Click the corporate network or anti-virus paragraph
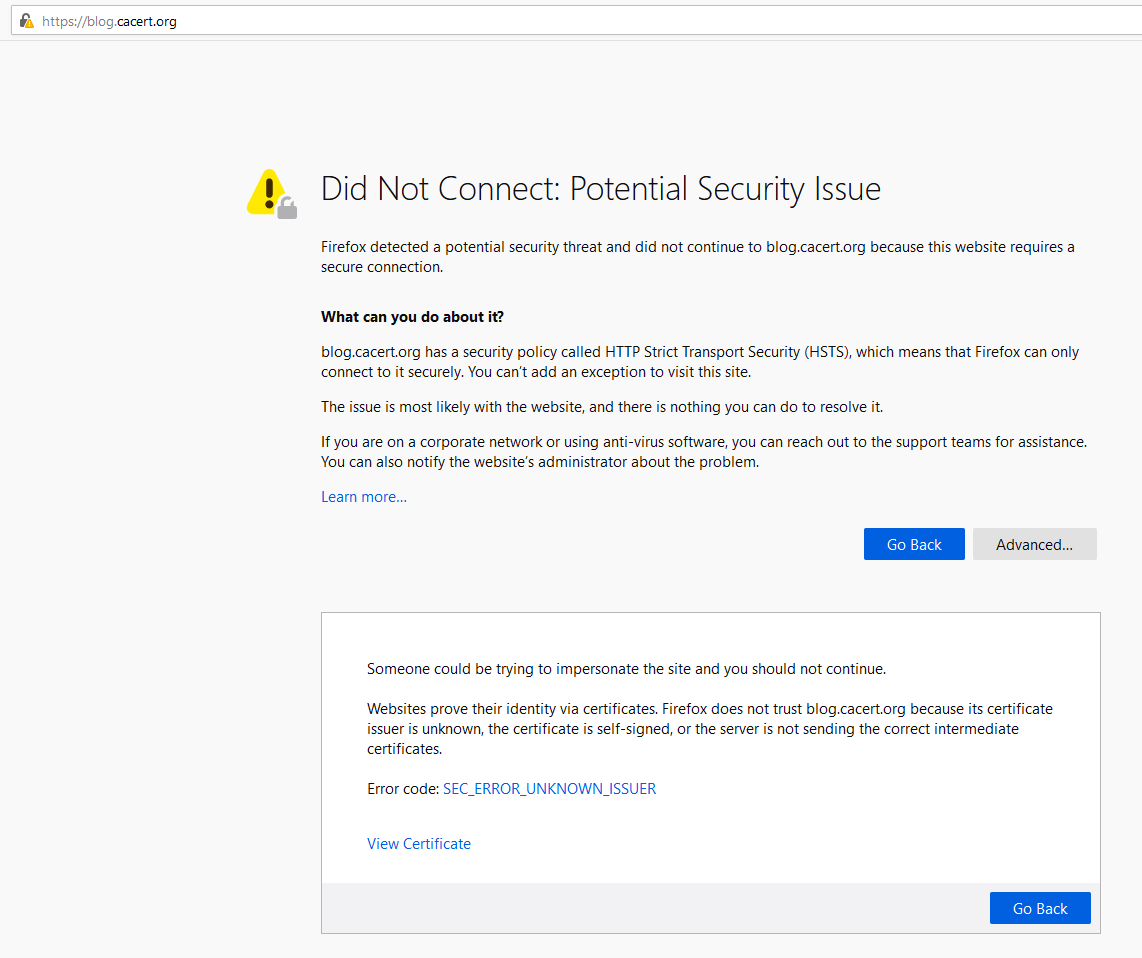This screenshot has height=958, width=1142. tap(703, 452)
